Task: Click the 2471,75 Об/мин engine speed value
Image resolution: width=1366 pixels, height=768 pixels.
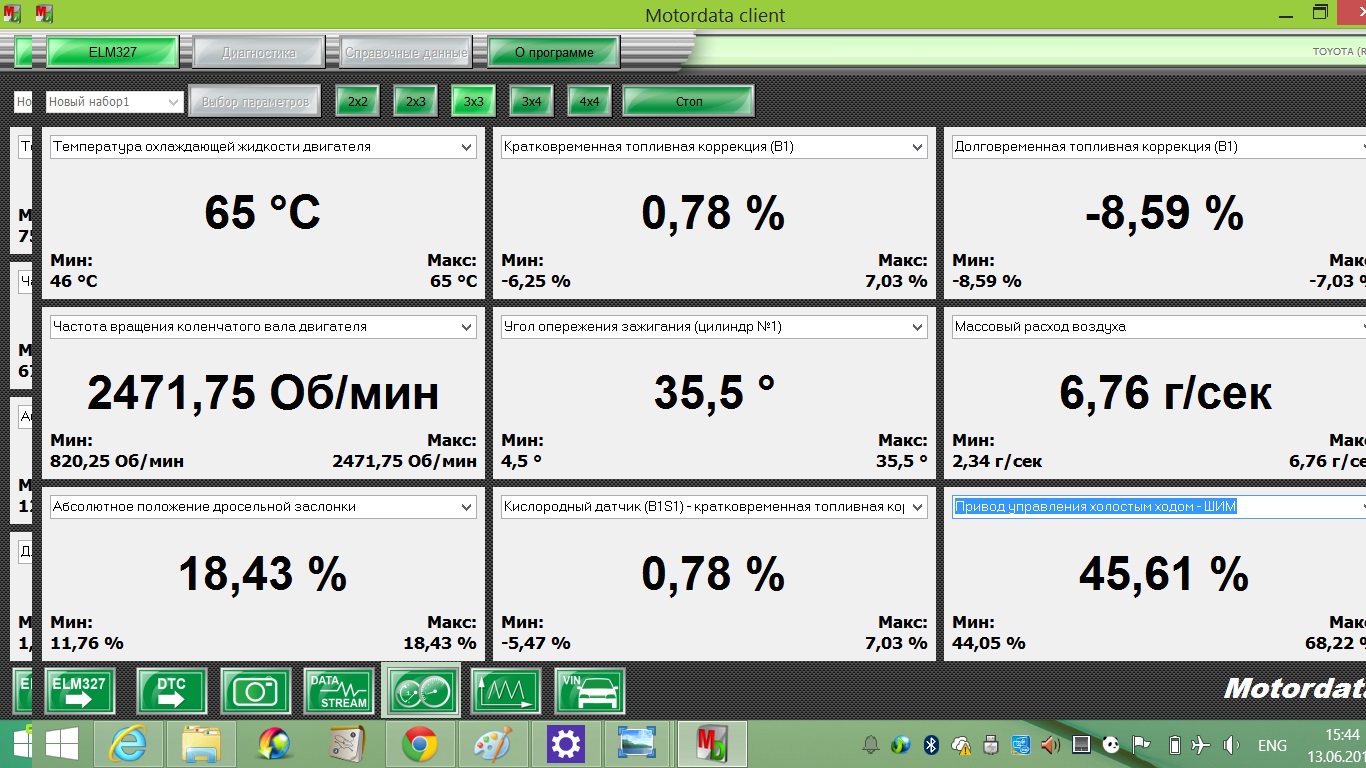Action: point(263,393)
